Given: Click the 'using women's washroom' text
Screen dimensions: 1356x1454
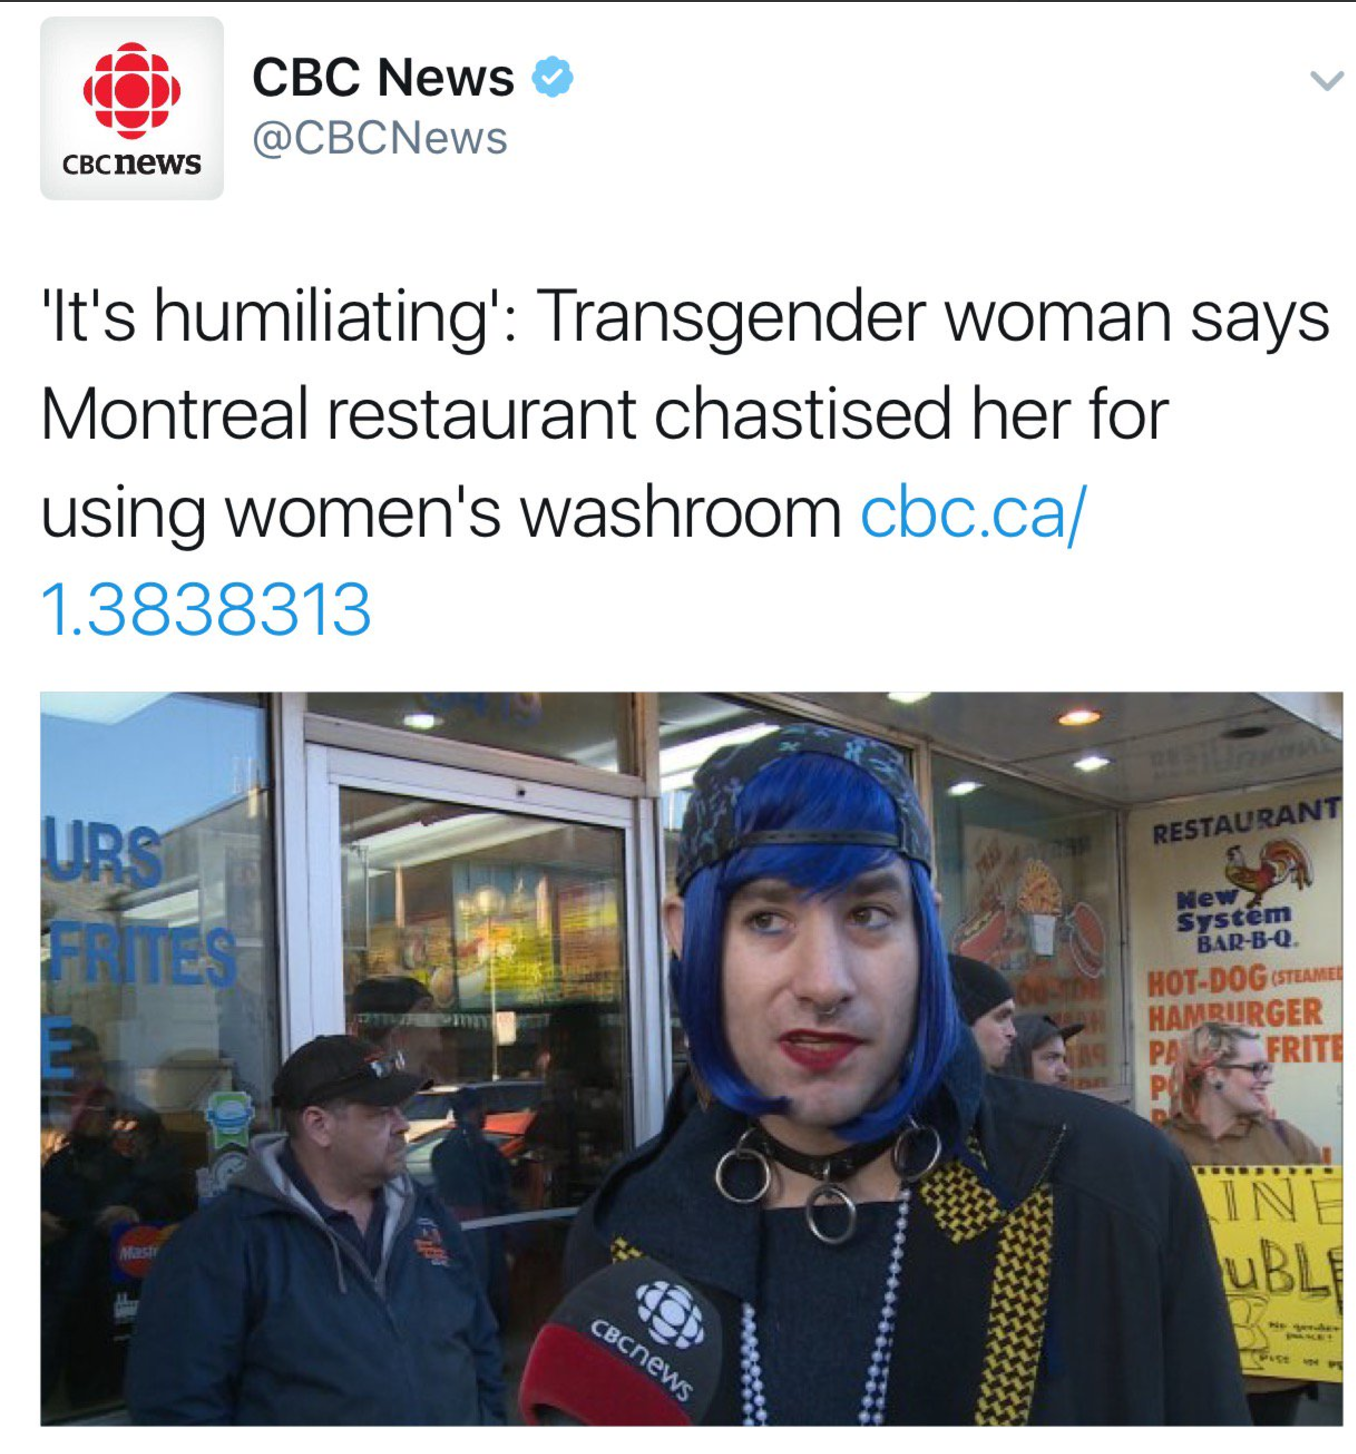Looking at the screenshot, I should 441,513.
